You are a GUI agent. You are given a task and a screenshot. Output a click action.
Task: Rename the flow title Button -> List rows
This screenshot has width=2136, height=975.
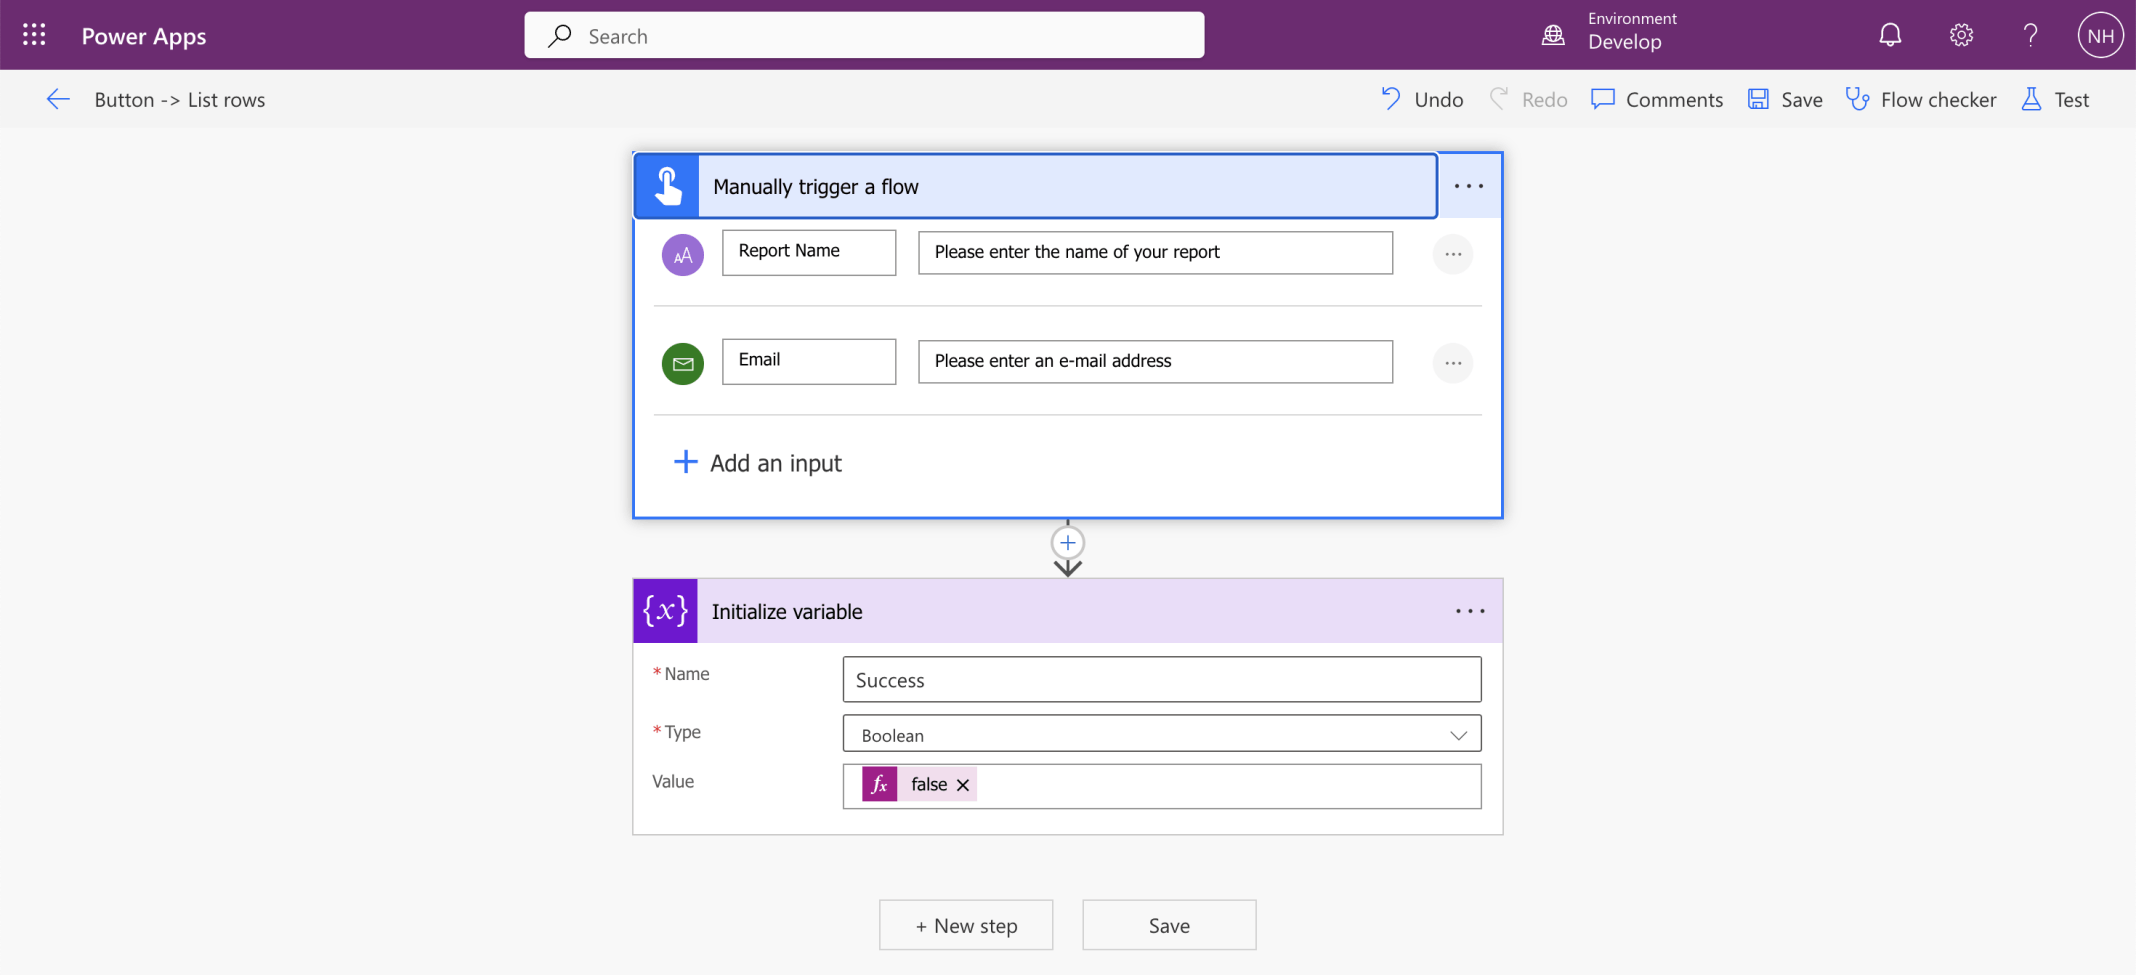[x=180, y=100]
